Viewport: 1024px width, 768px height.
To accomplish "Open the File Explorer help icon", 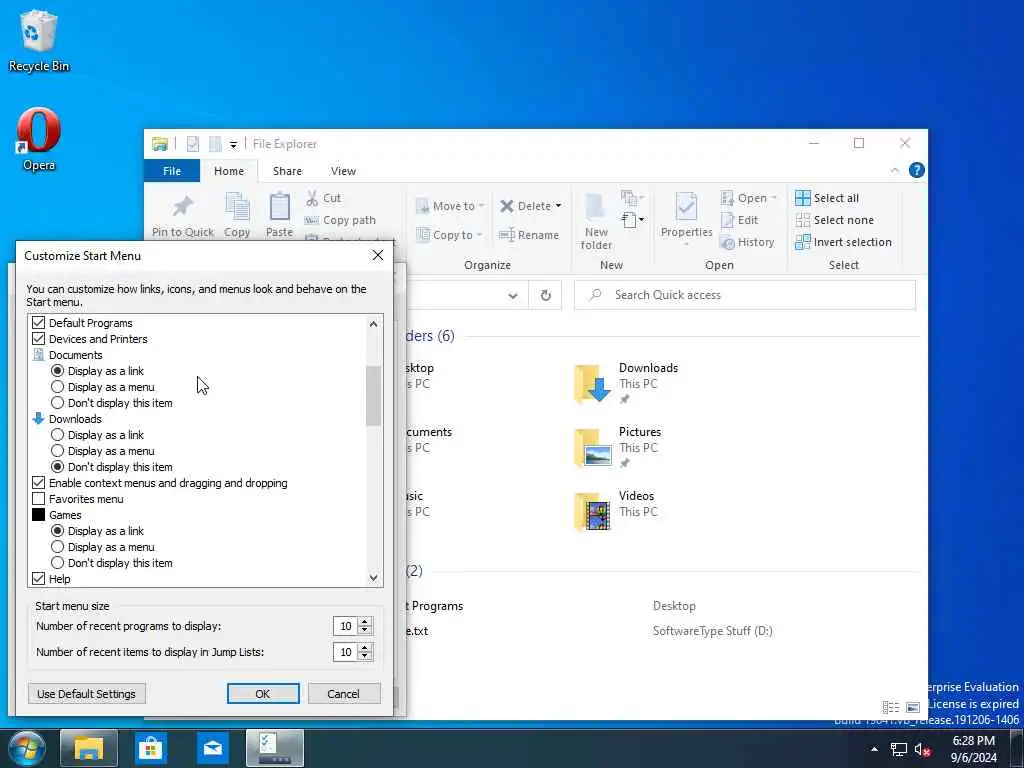I will tap(916, 170).
